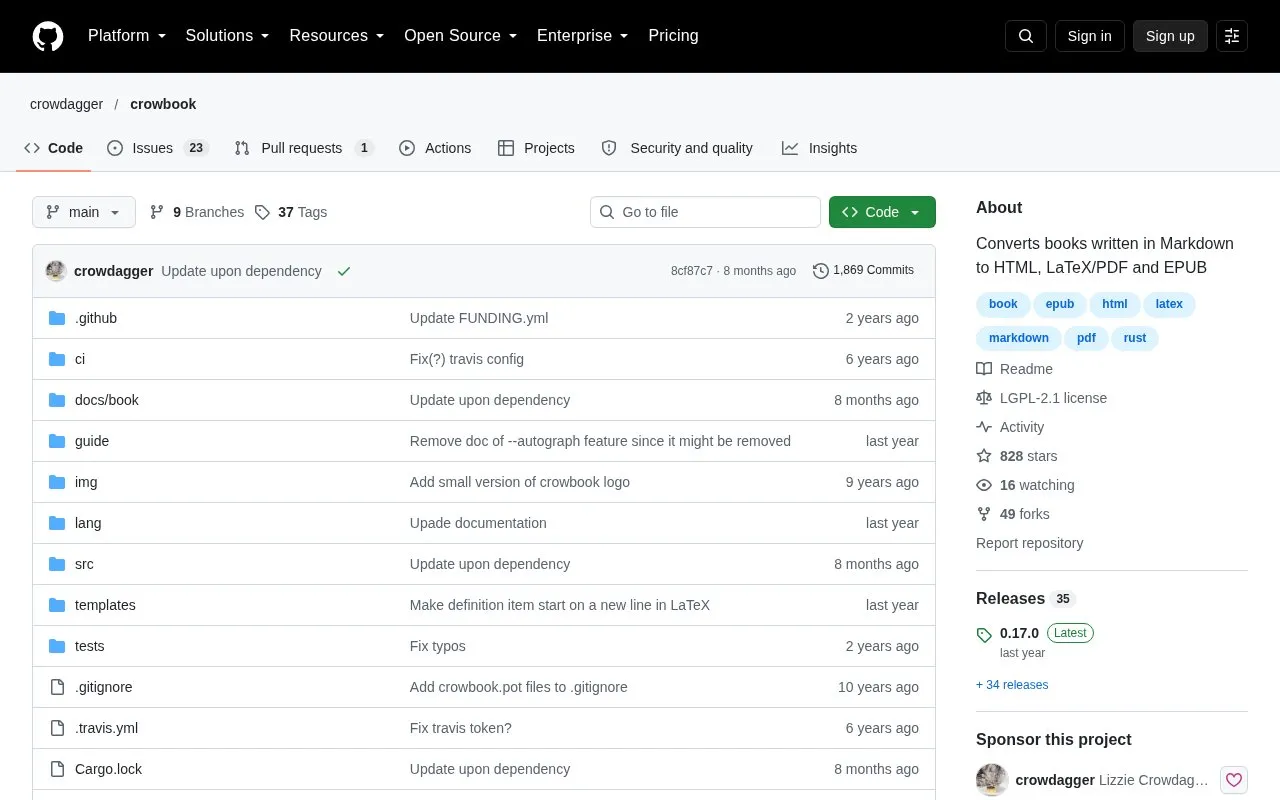Click the Readme book icon
The image size is (1280, 800).
click(x=984, y=369)
